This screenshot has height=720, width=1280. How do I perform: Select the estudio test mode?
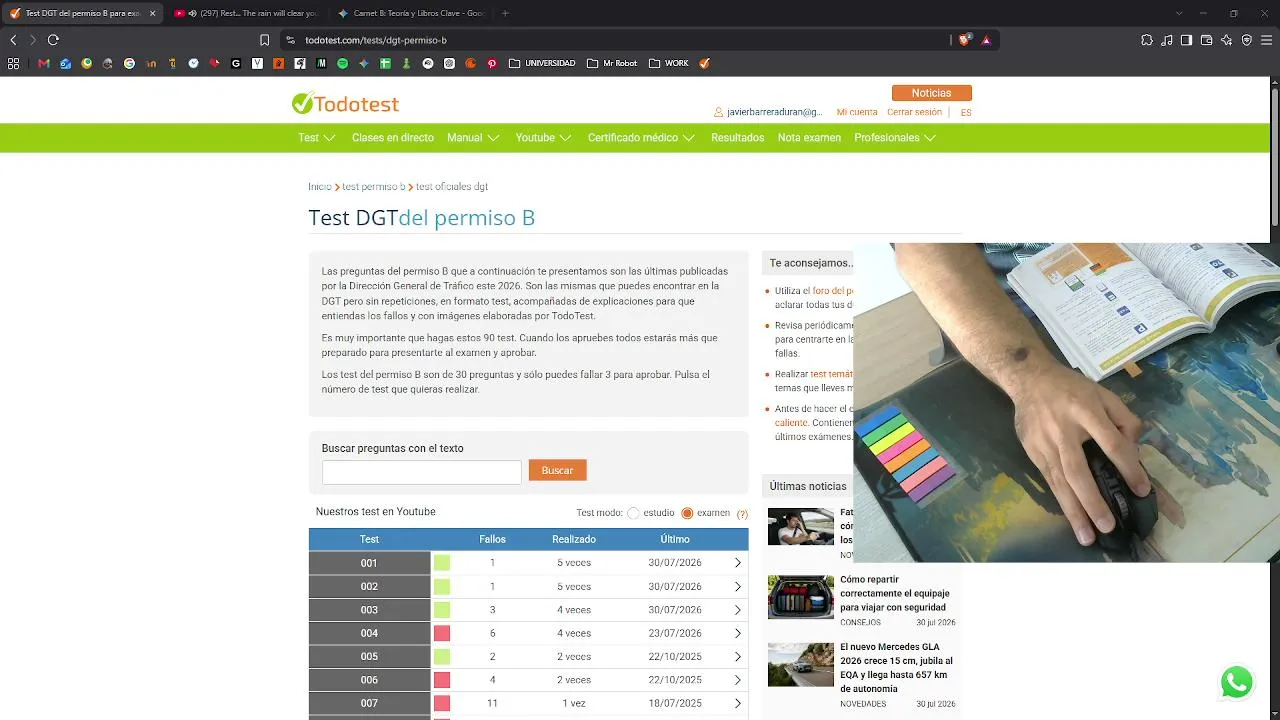click(633, 513)
